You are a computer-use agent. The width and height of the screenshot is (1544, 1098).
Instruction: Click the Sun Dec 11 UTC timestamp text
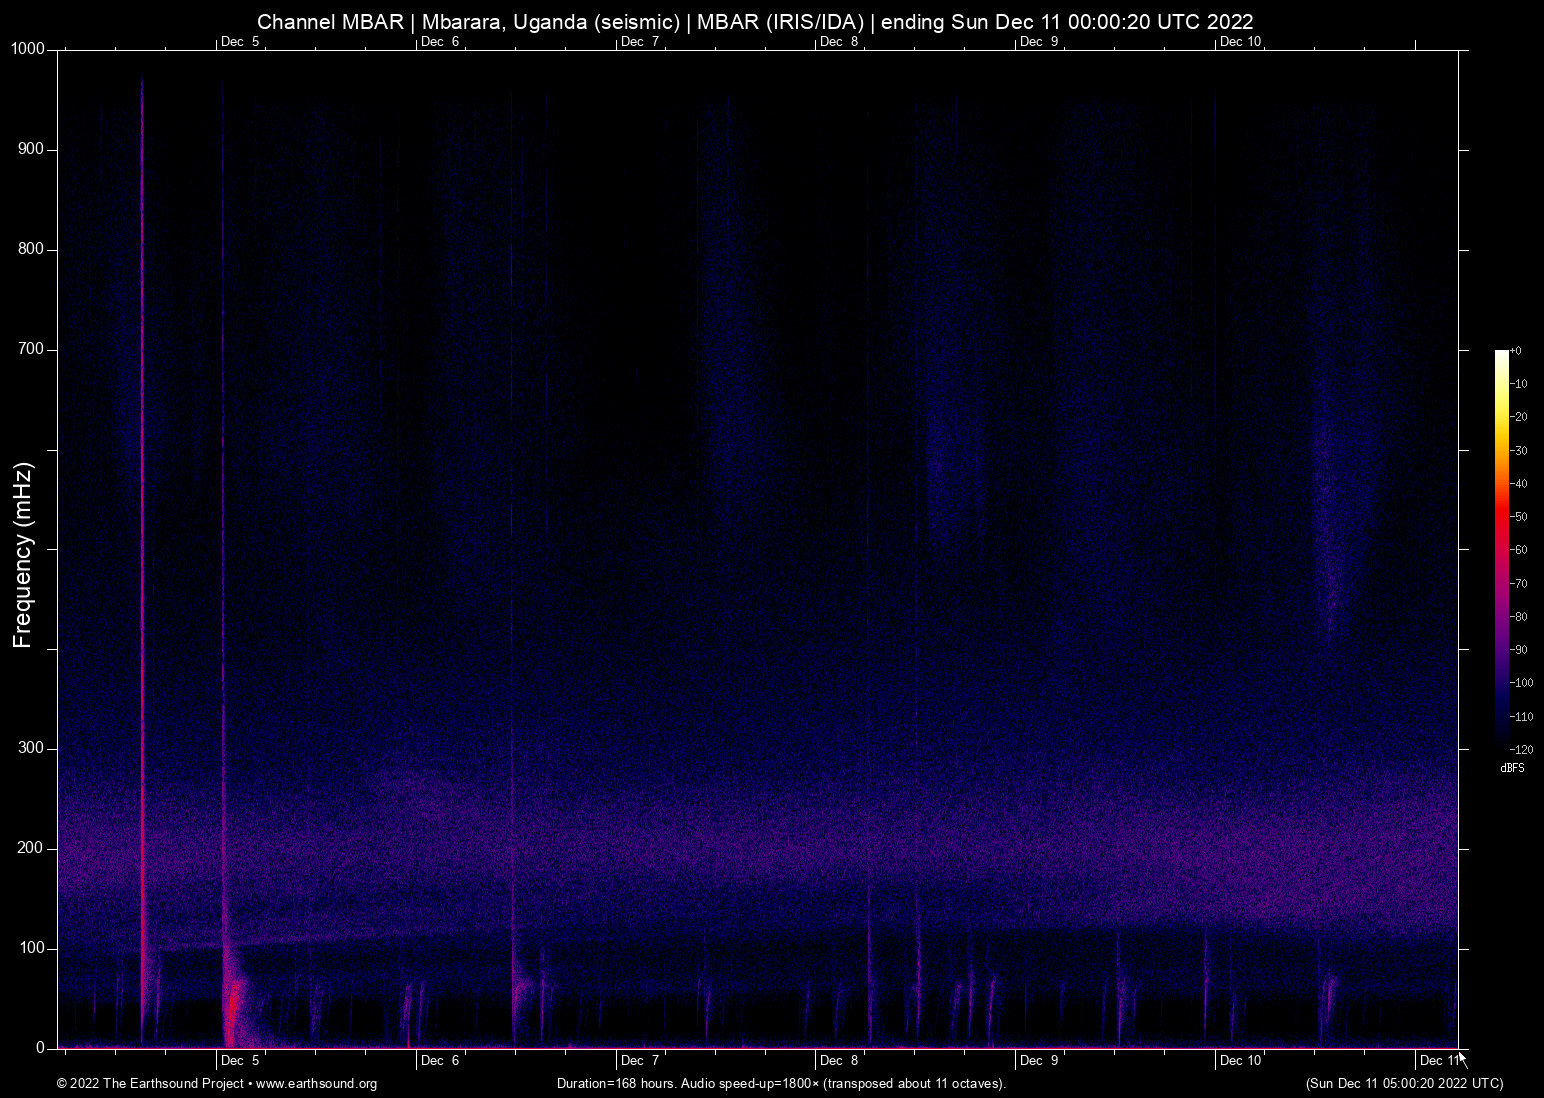point(1403,1084)
